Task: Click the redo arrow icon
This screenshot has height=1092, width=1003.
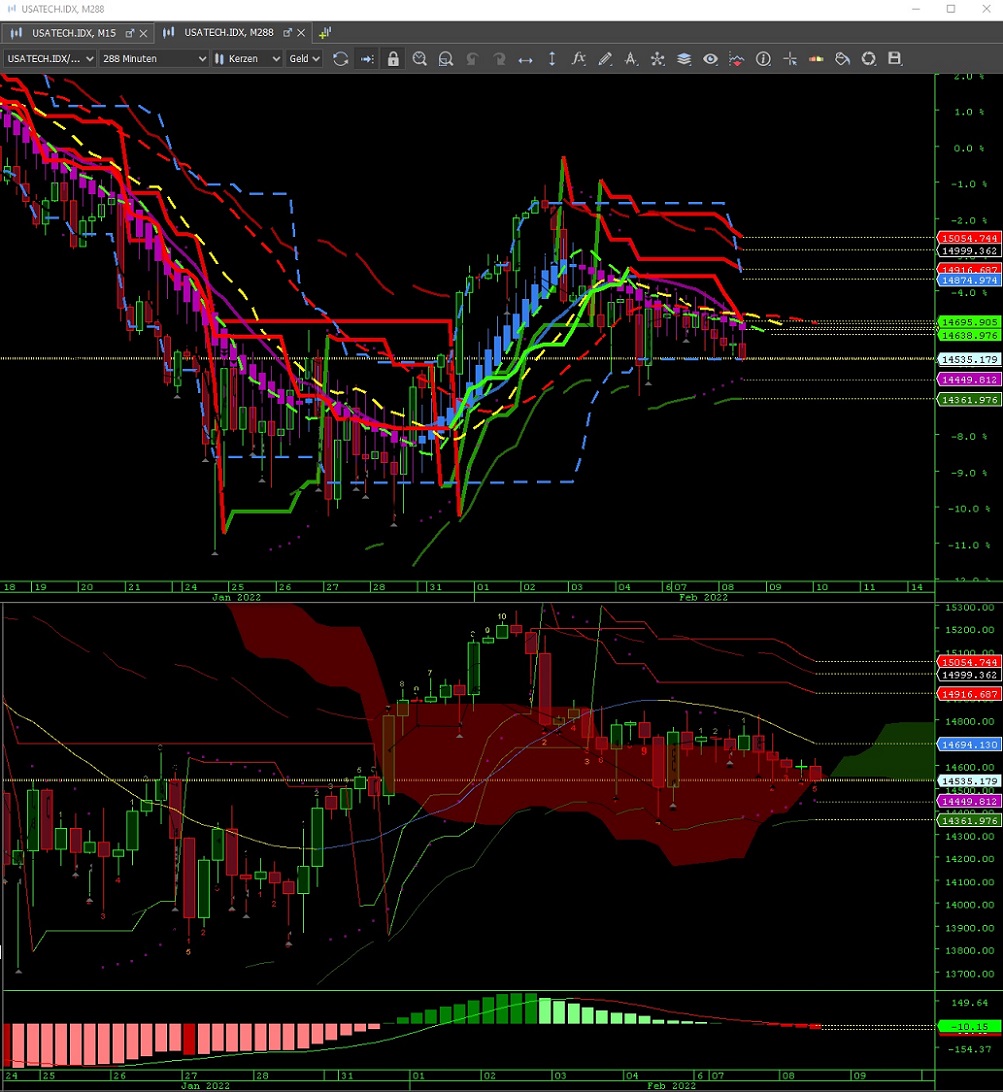Action: pos(499,59)
